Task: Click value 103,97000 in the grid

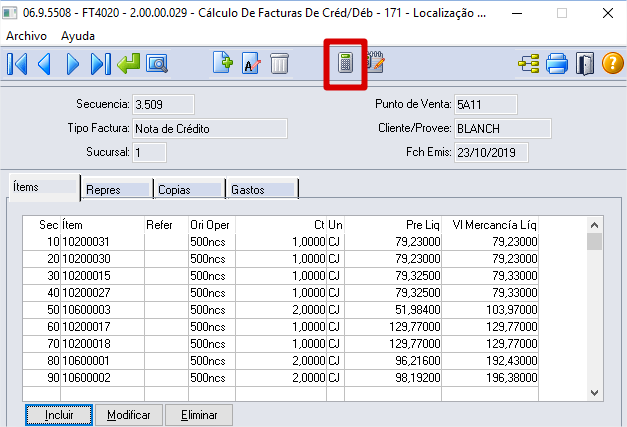Action: pos(512,310)
